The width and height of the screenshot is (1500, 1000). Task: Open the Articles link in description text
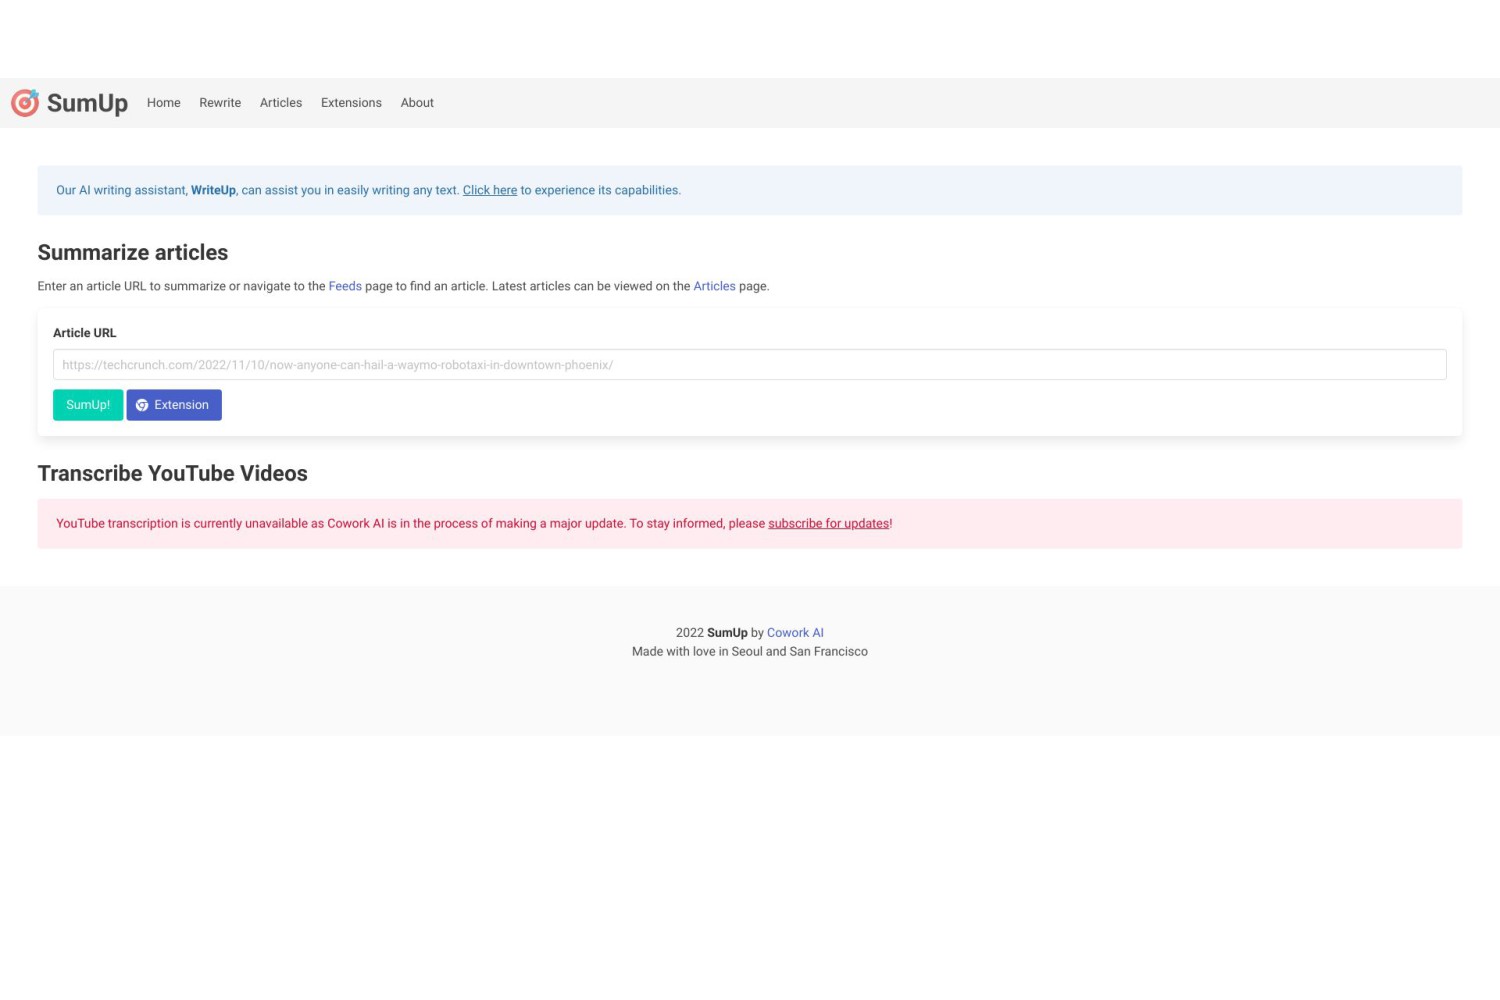714,286
